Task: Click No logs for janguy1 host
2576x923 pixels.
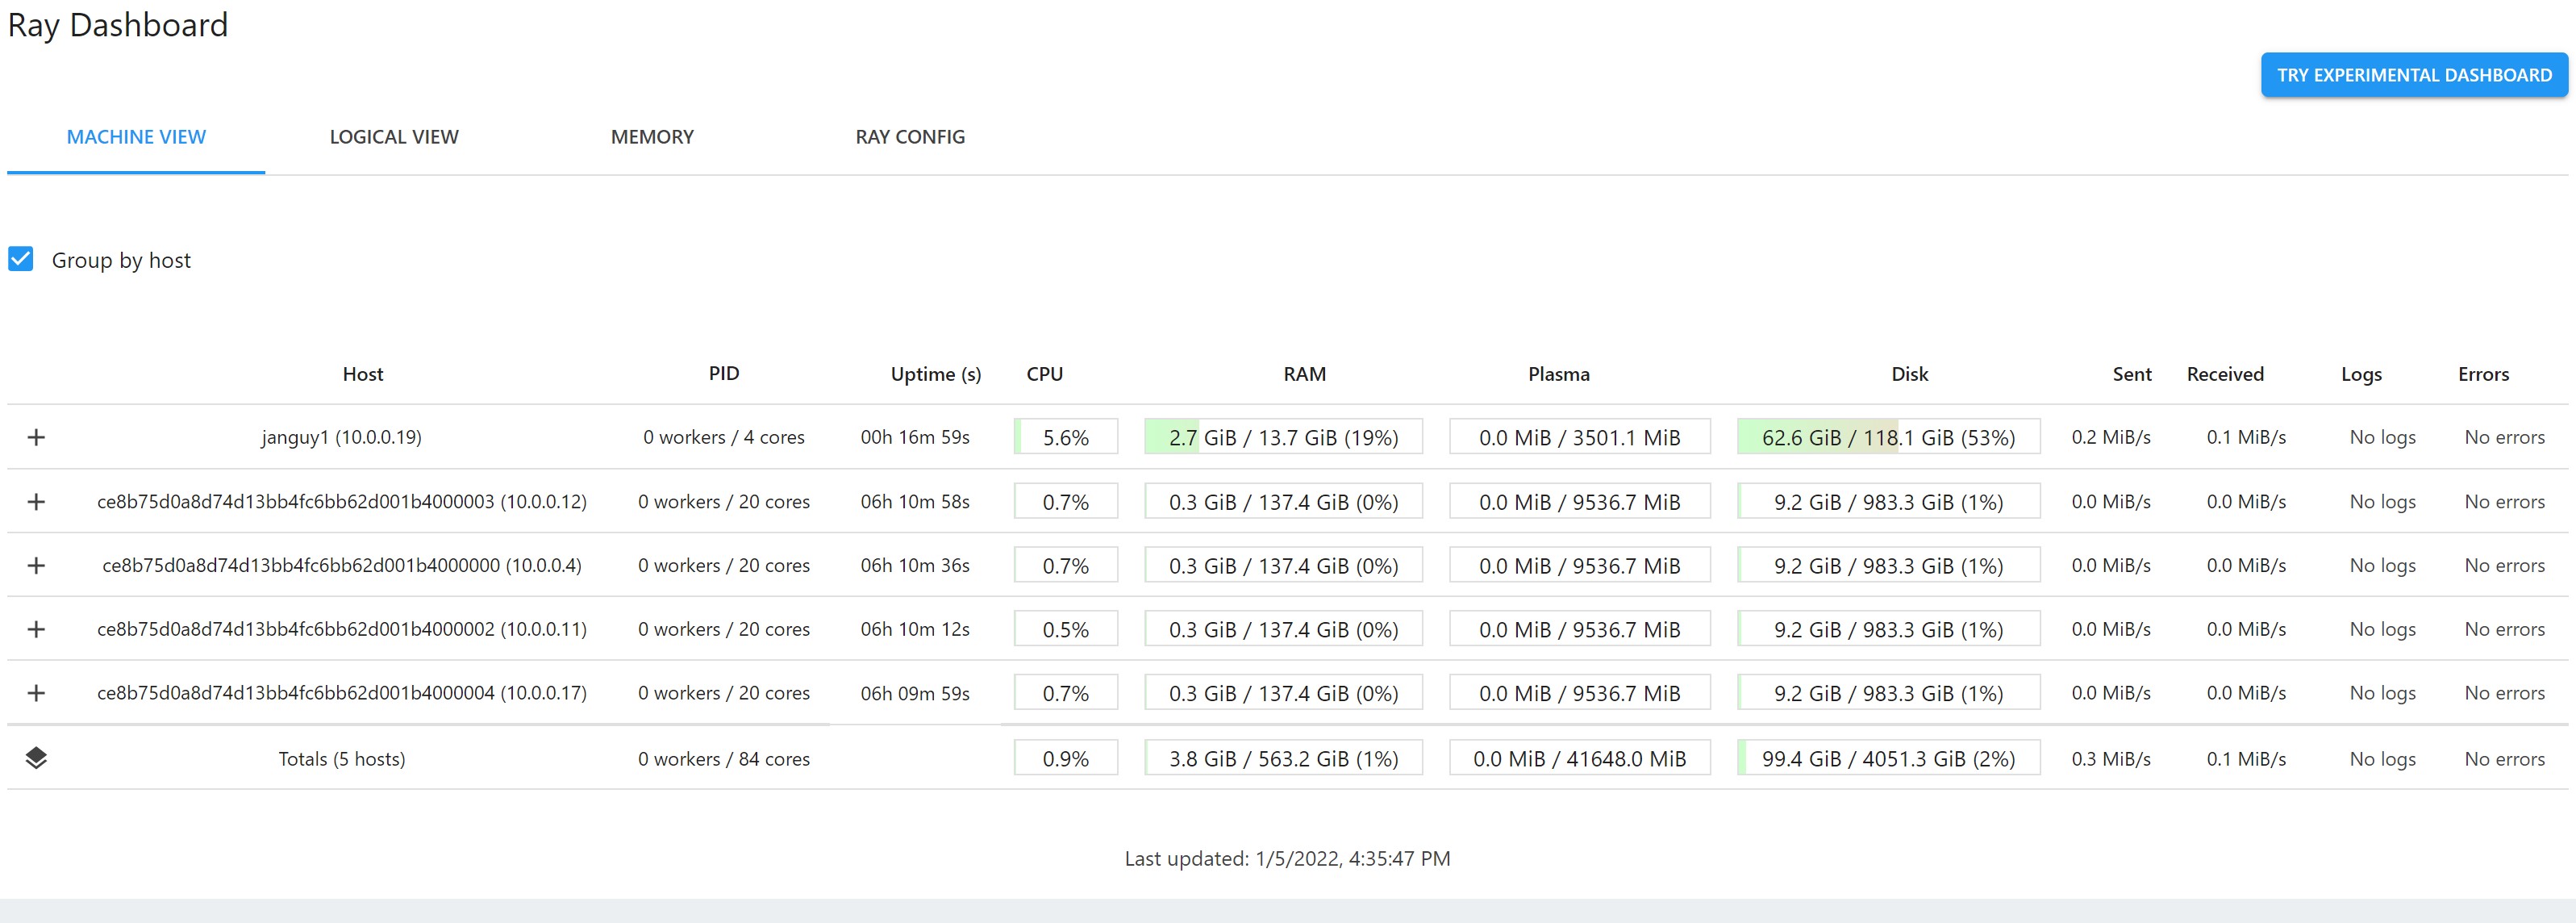Action: [x=2382, y=437]
